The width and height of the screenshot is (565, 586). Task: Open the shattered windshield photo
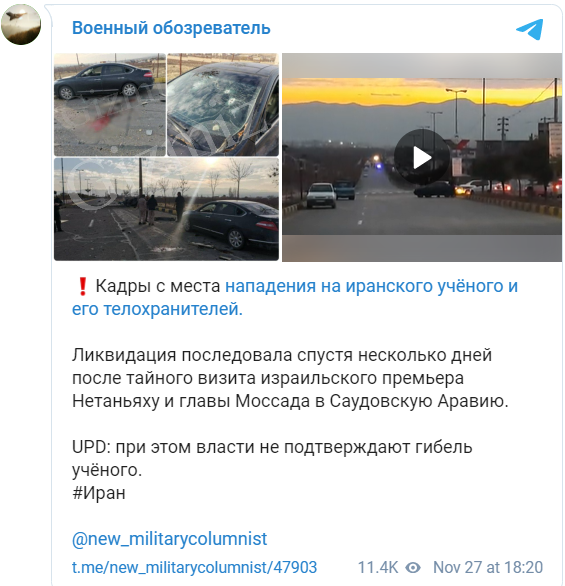(223, 105)
